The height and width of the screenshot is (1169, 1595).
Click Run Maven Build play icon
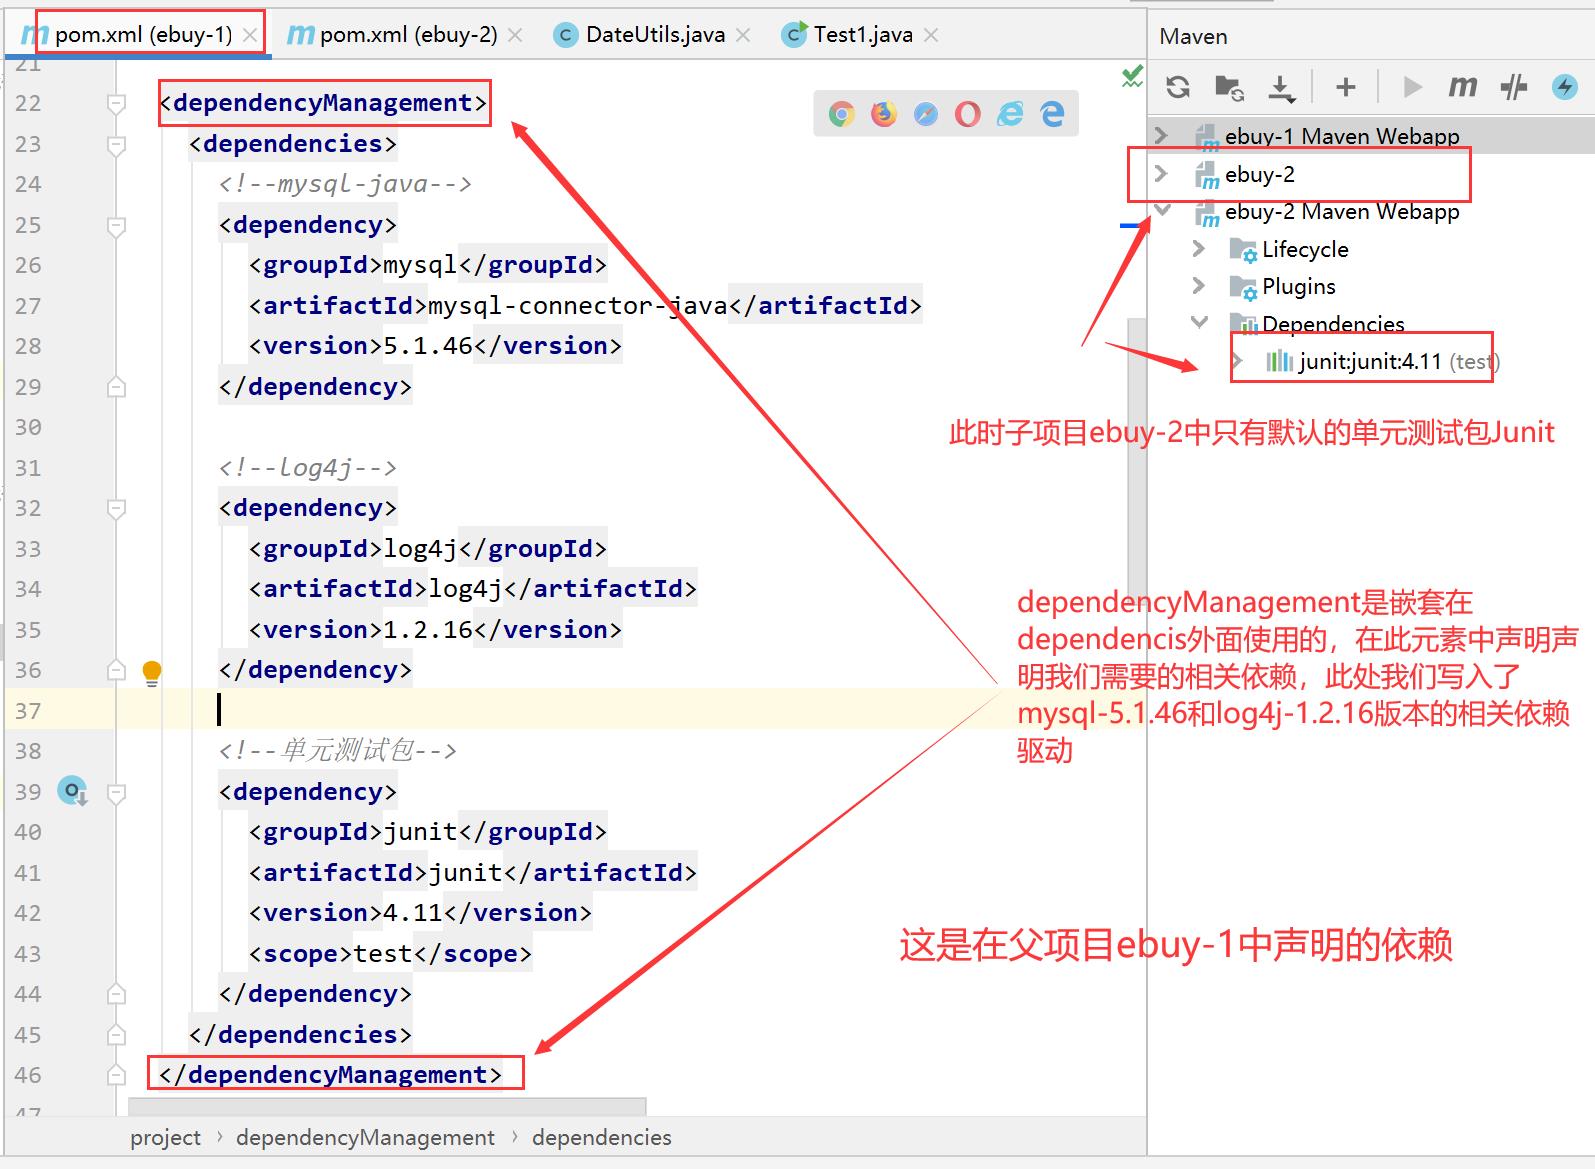[1412, 87]
